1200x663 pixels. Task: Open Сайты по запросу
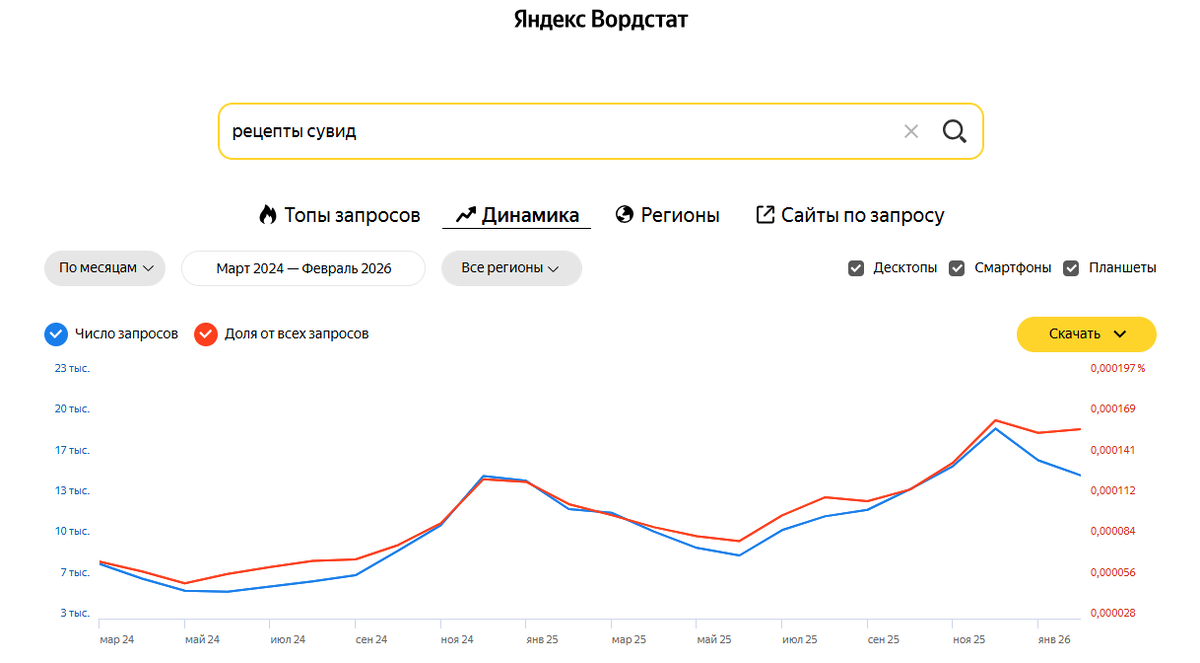pos(862,214)
